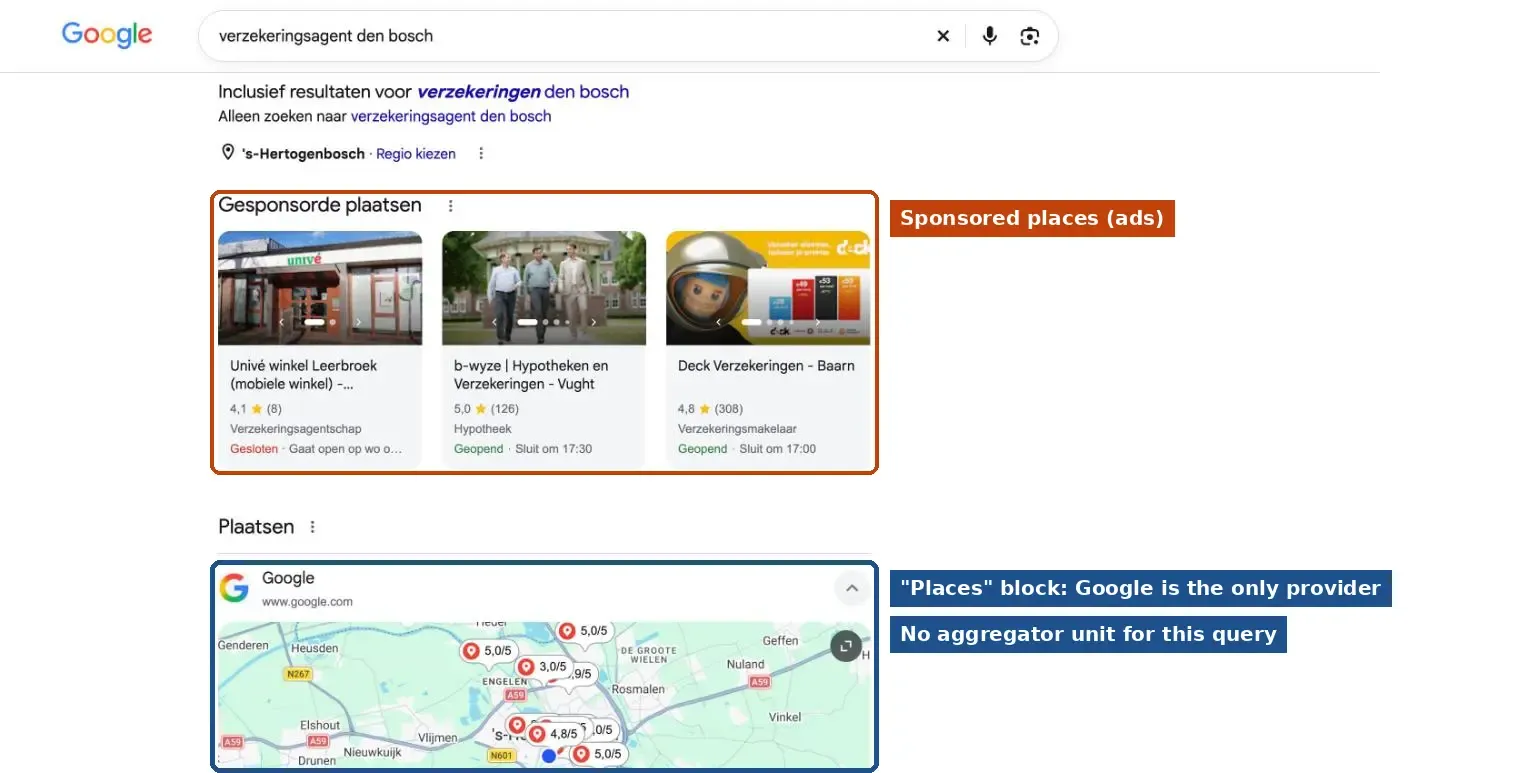Click the www.google.com provider address
1536x773 pixels.
[307, 602]
